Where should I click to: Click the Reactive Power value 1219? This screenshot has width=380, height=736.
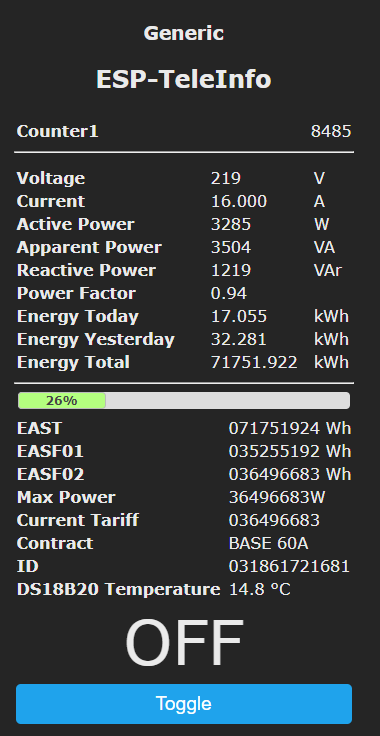click(x=231, y=270)
